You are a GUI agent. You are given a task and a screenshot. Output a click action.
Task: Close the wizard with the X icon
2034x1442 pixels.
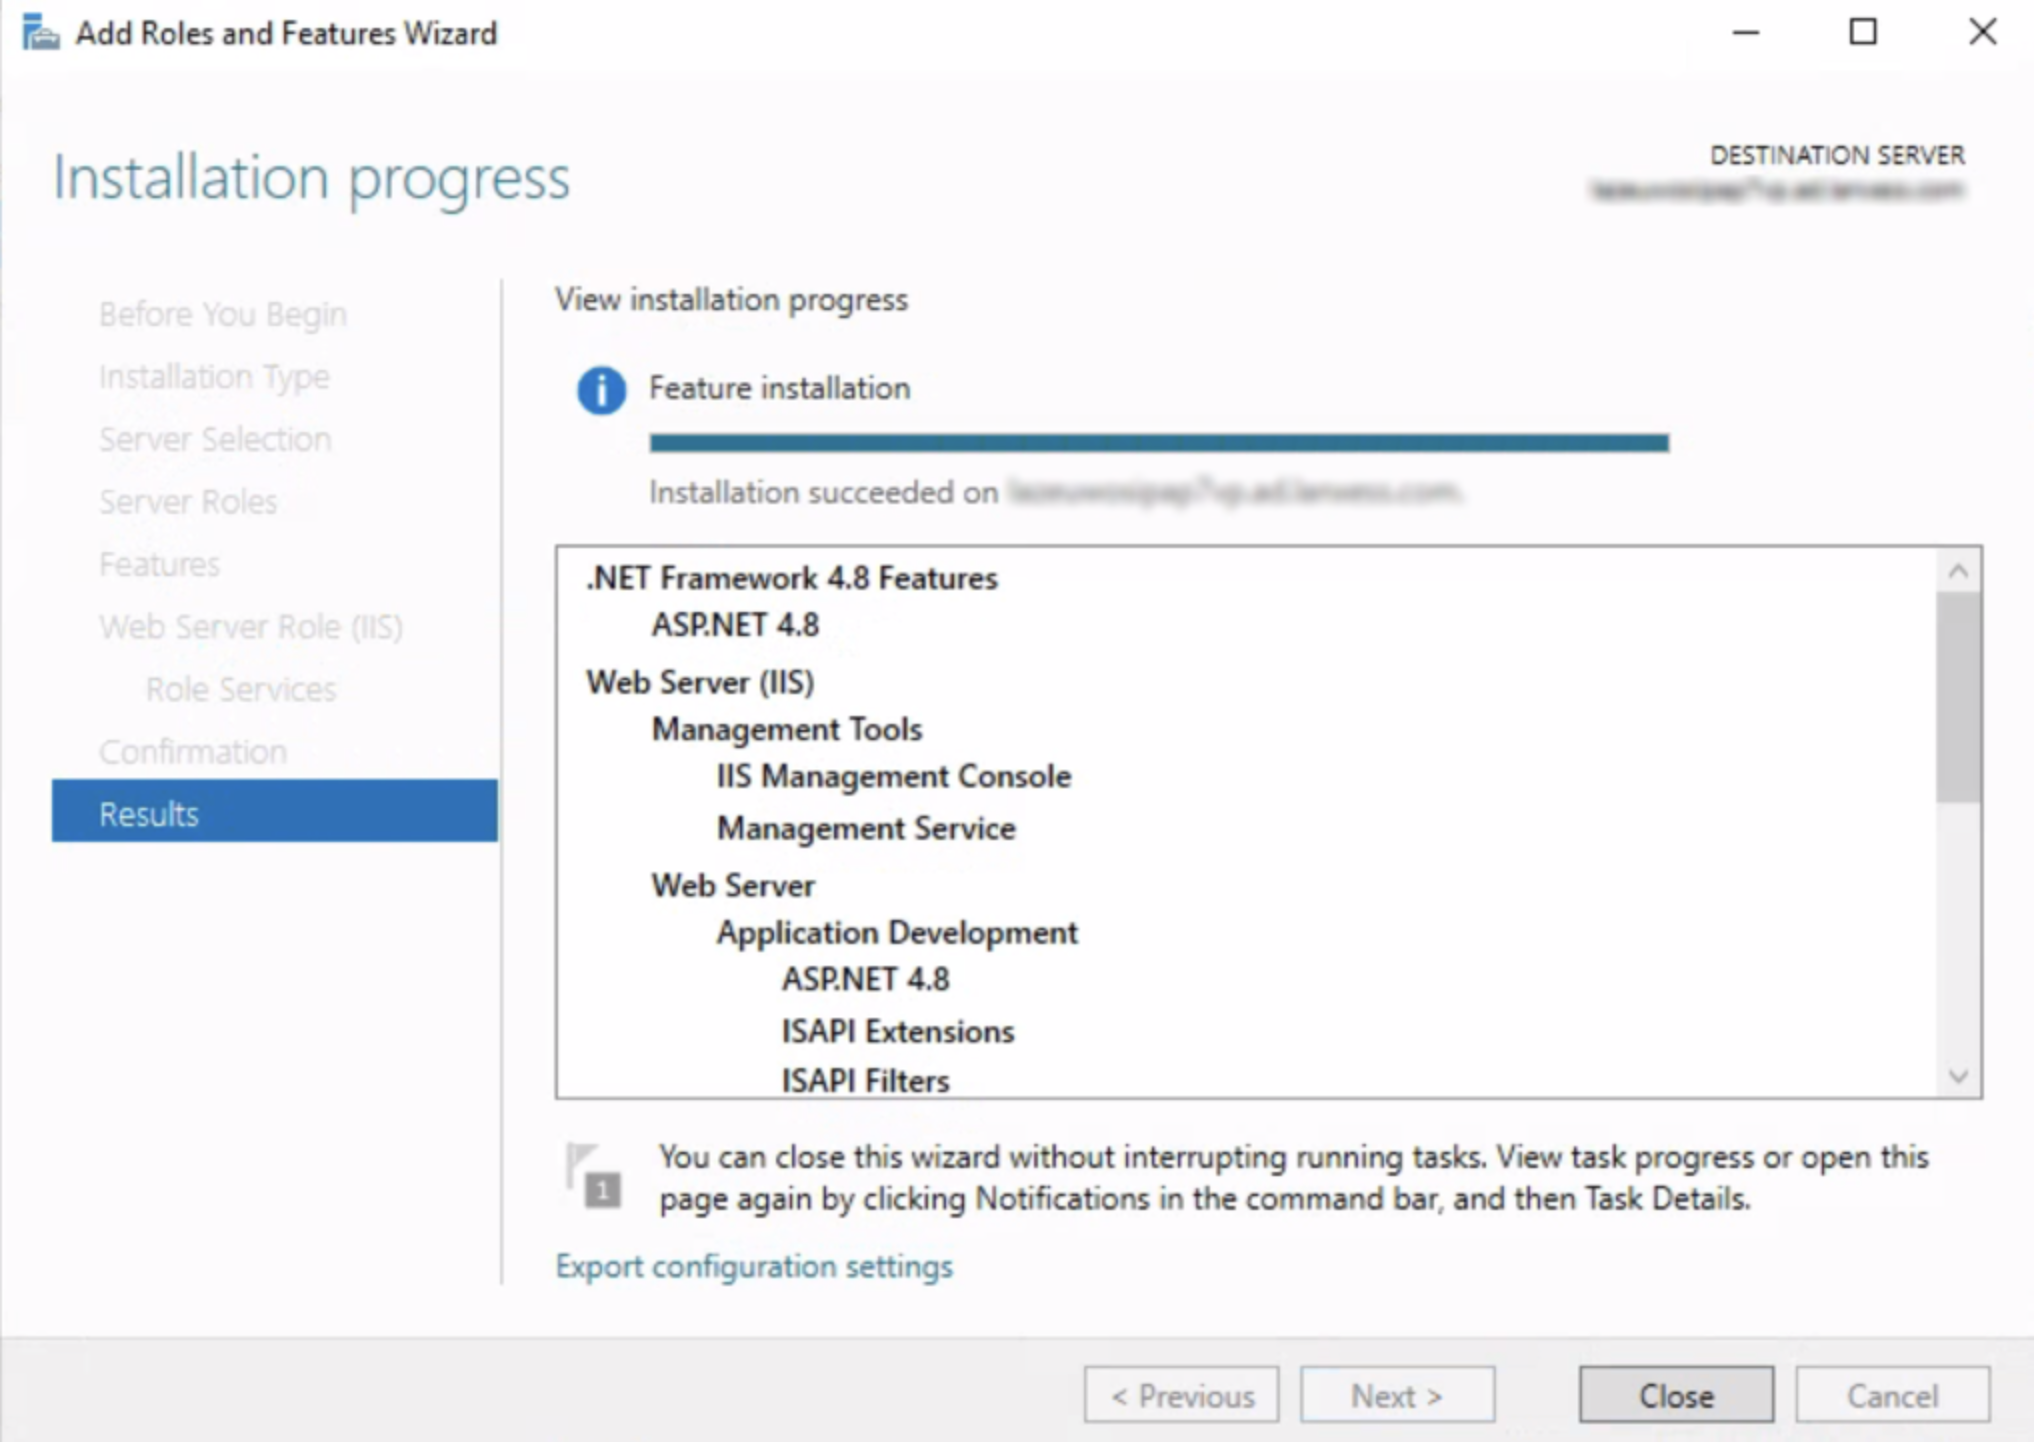(1982, 32)
